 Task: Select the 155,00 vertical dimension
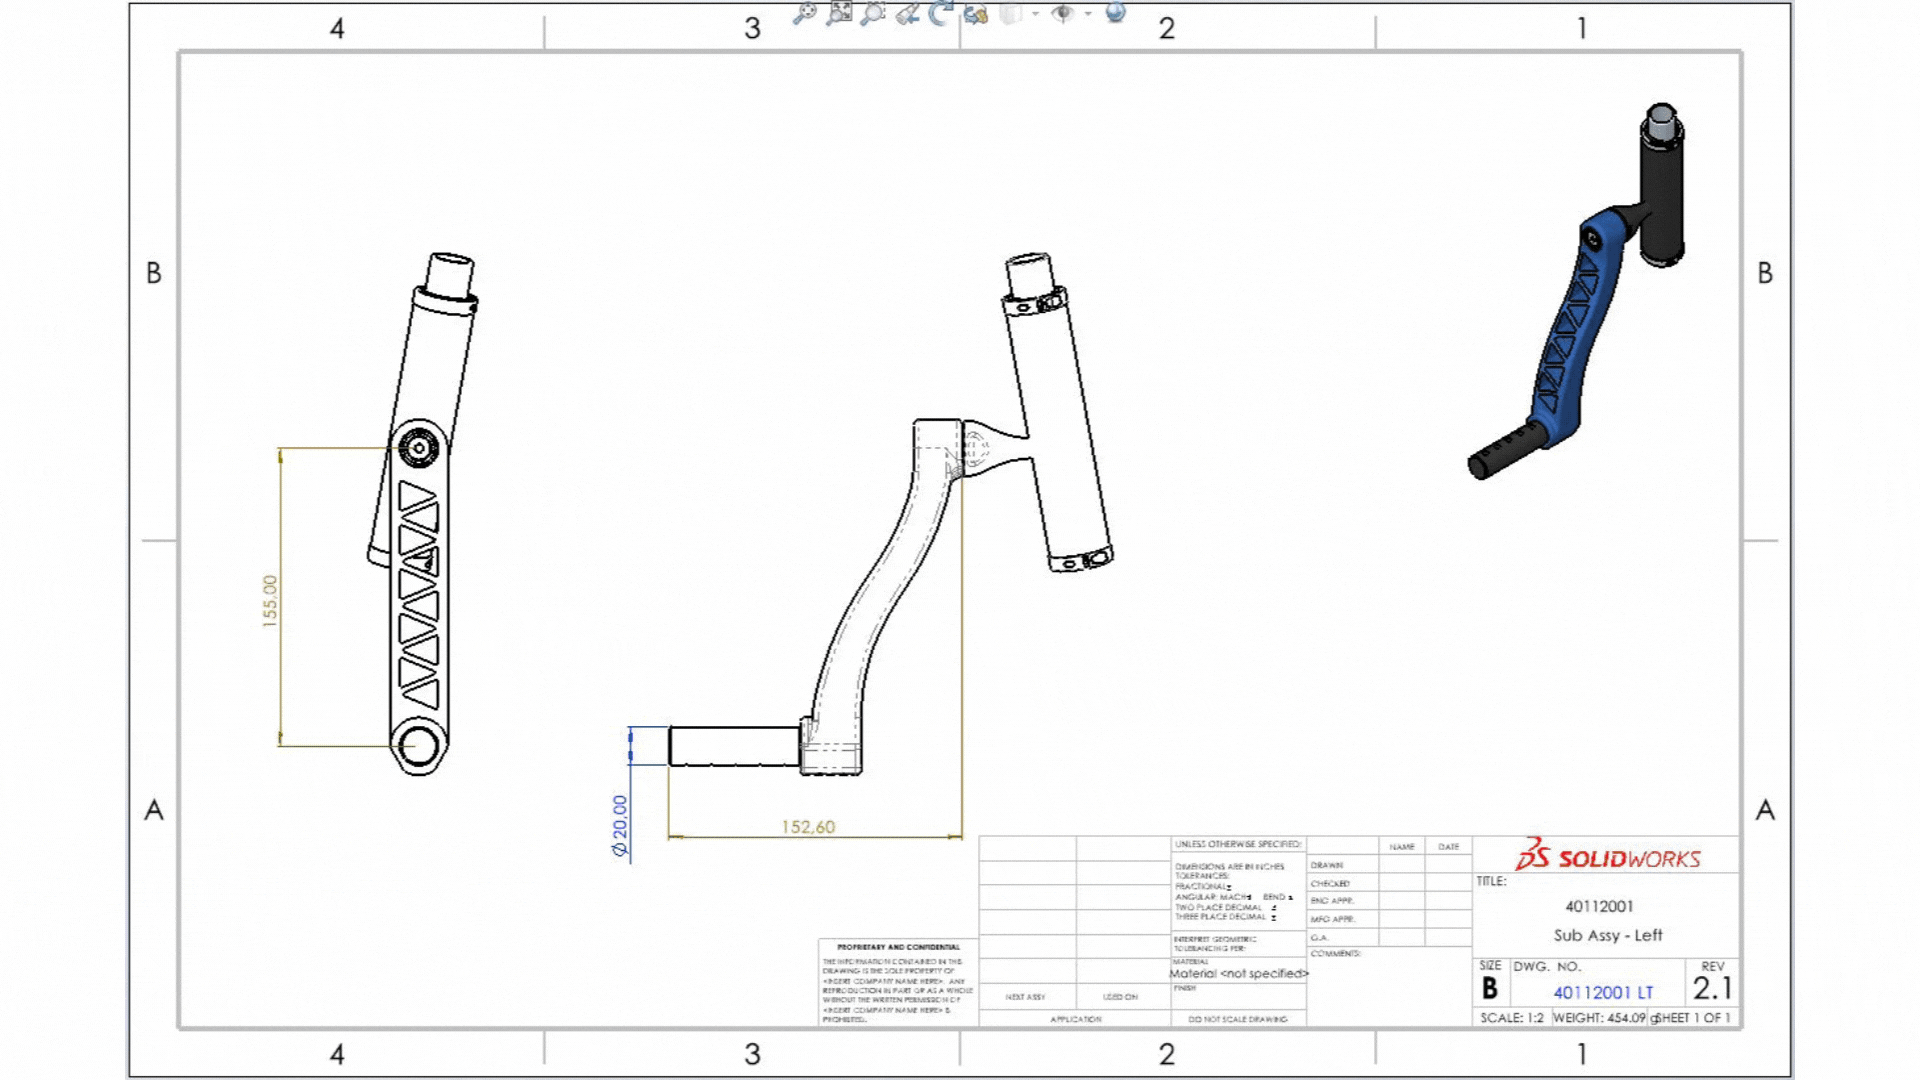tap(270, 600)
